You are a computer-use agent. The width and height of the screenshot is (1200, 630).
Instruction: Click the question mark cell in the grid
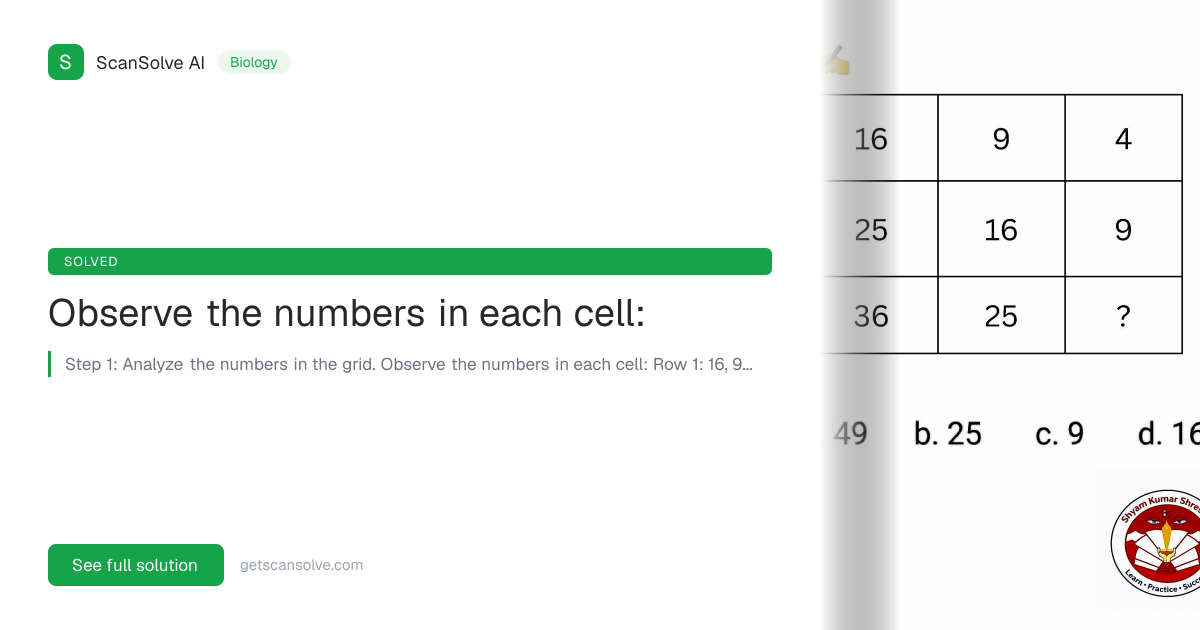tap(1124, 315)
